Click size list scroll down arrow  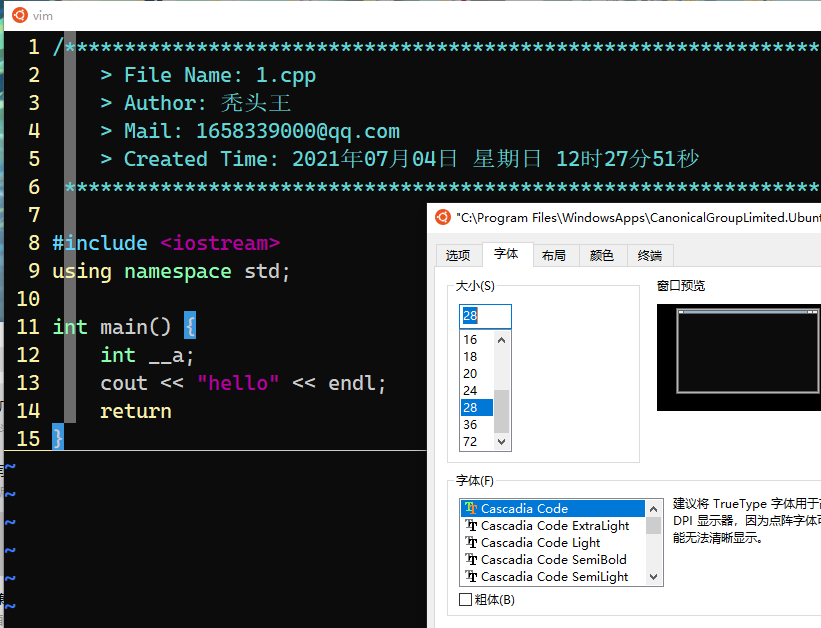(x=502, y=442)
